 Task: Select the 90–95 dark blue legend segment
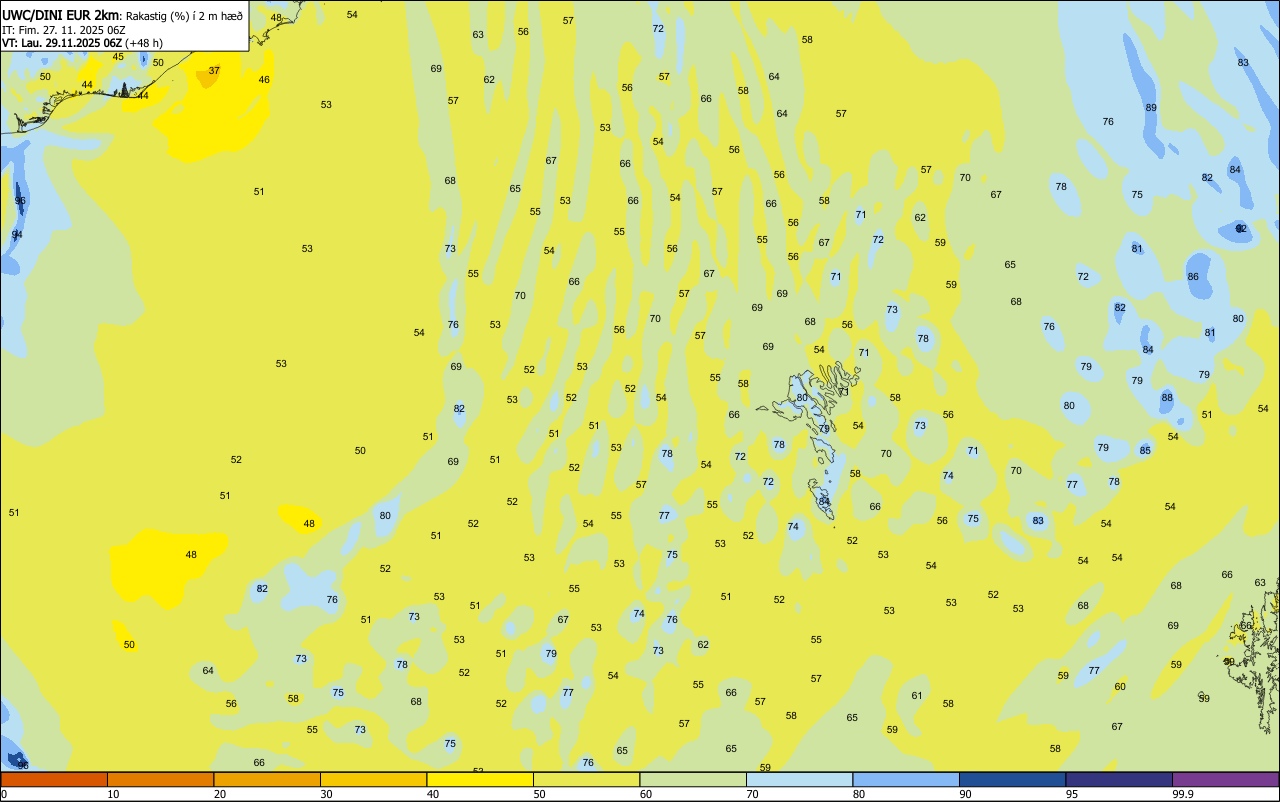click(1012, 779)
